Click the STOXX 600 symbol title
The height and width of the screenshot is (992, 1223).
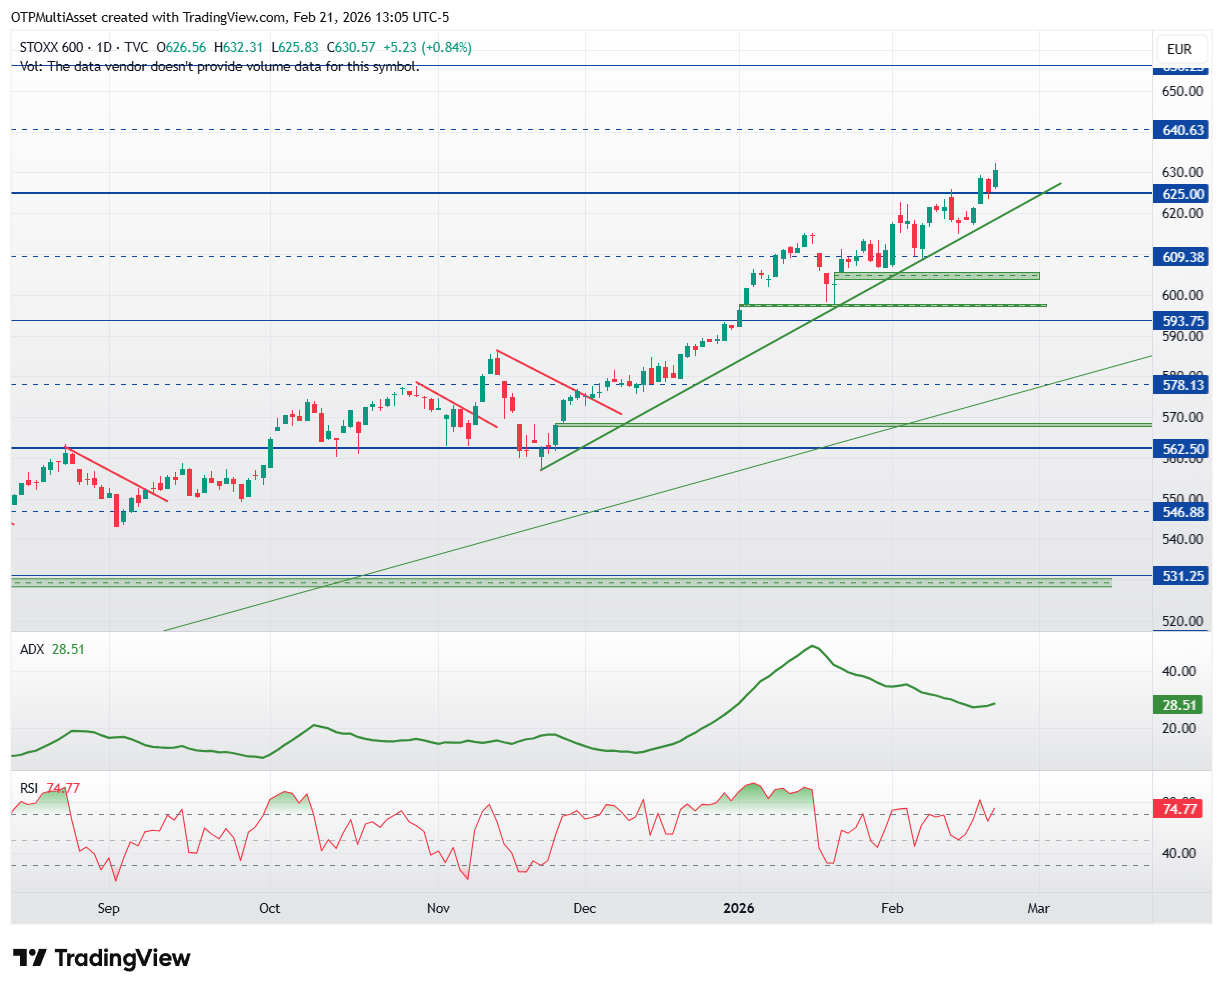(x=54, y=47)
